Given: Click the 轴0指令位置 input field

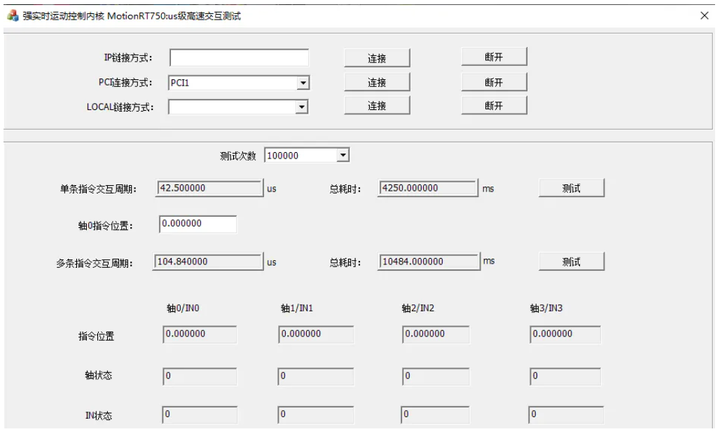Looking at the screenshot, I should click(198, 224).
